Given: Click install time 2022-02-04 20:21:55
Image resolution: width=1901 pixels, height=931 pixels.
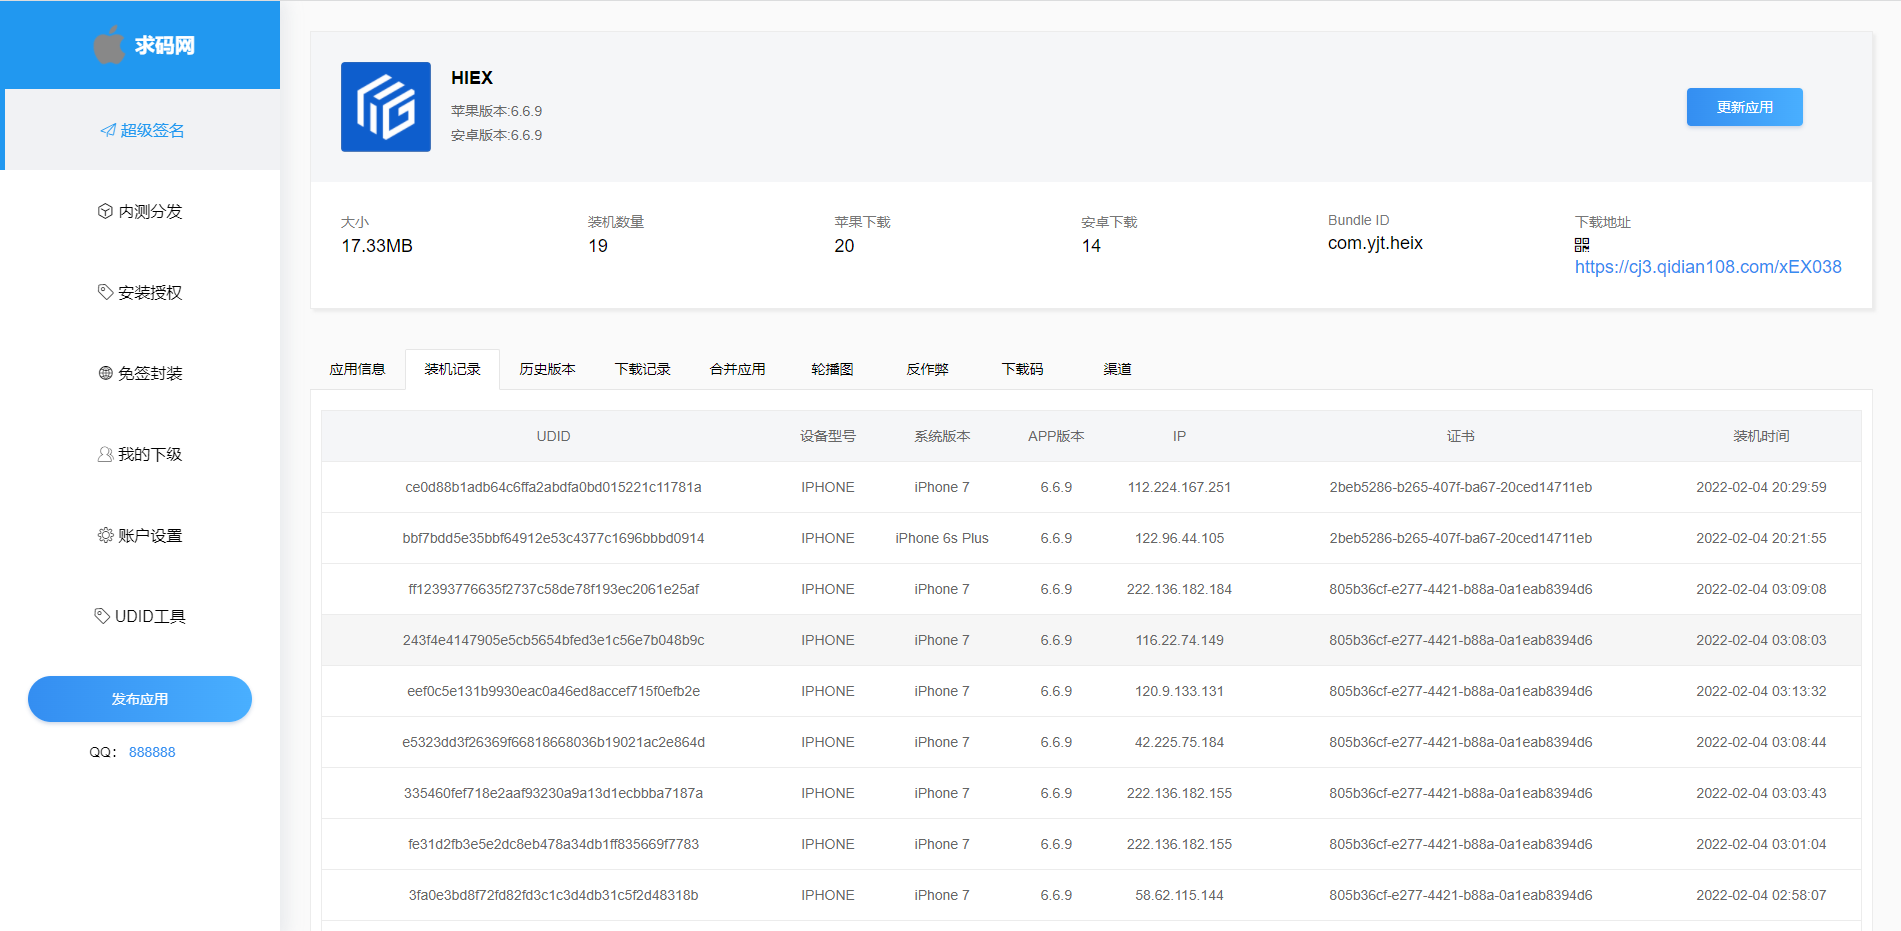Looking at the screenshot, I should coord(1761,538).
